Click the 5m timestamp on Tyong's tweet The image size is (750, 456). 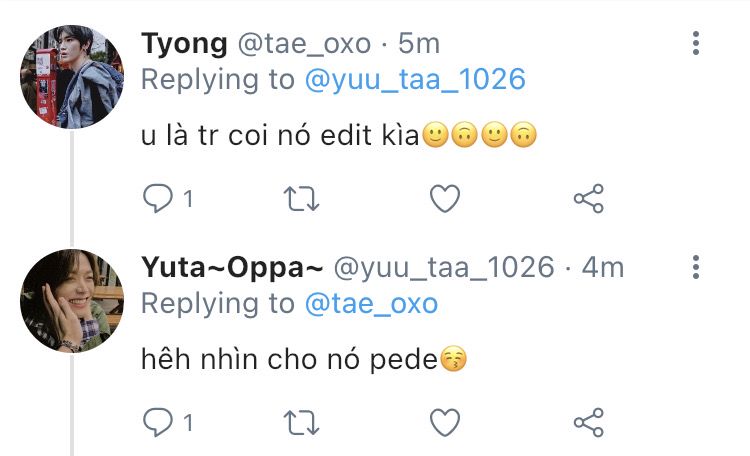point(419,44)
